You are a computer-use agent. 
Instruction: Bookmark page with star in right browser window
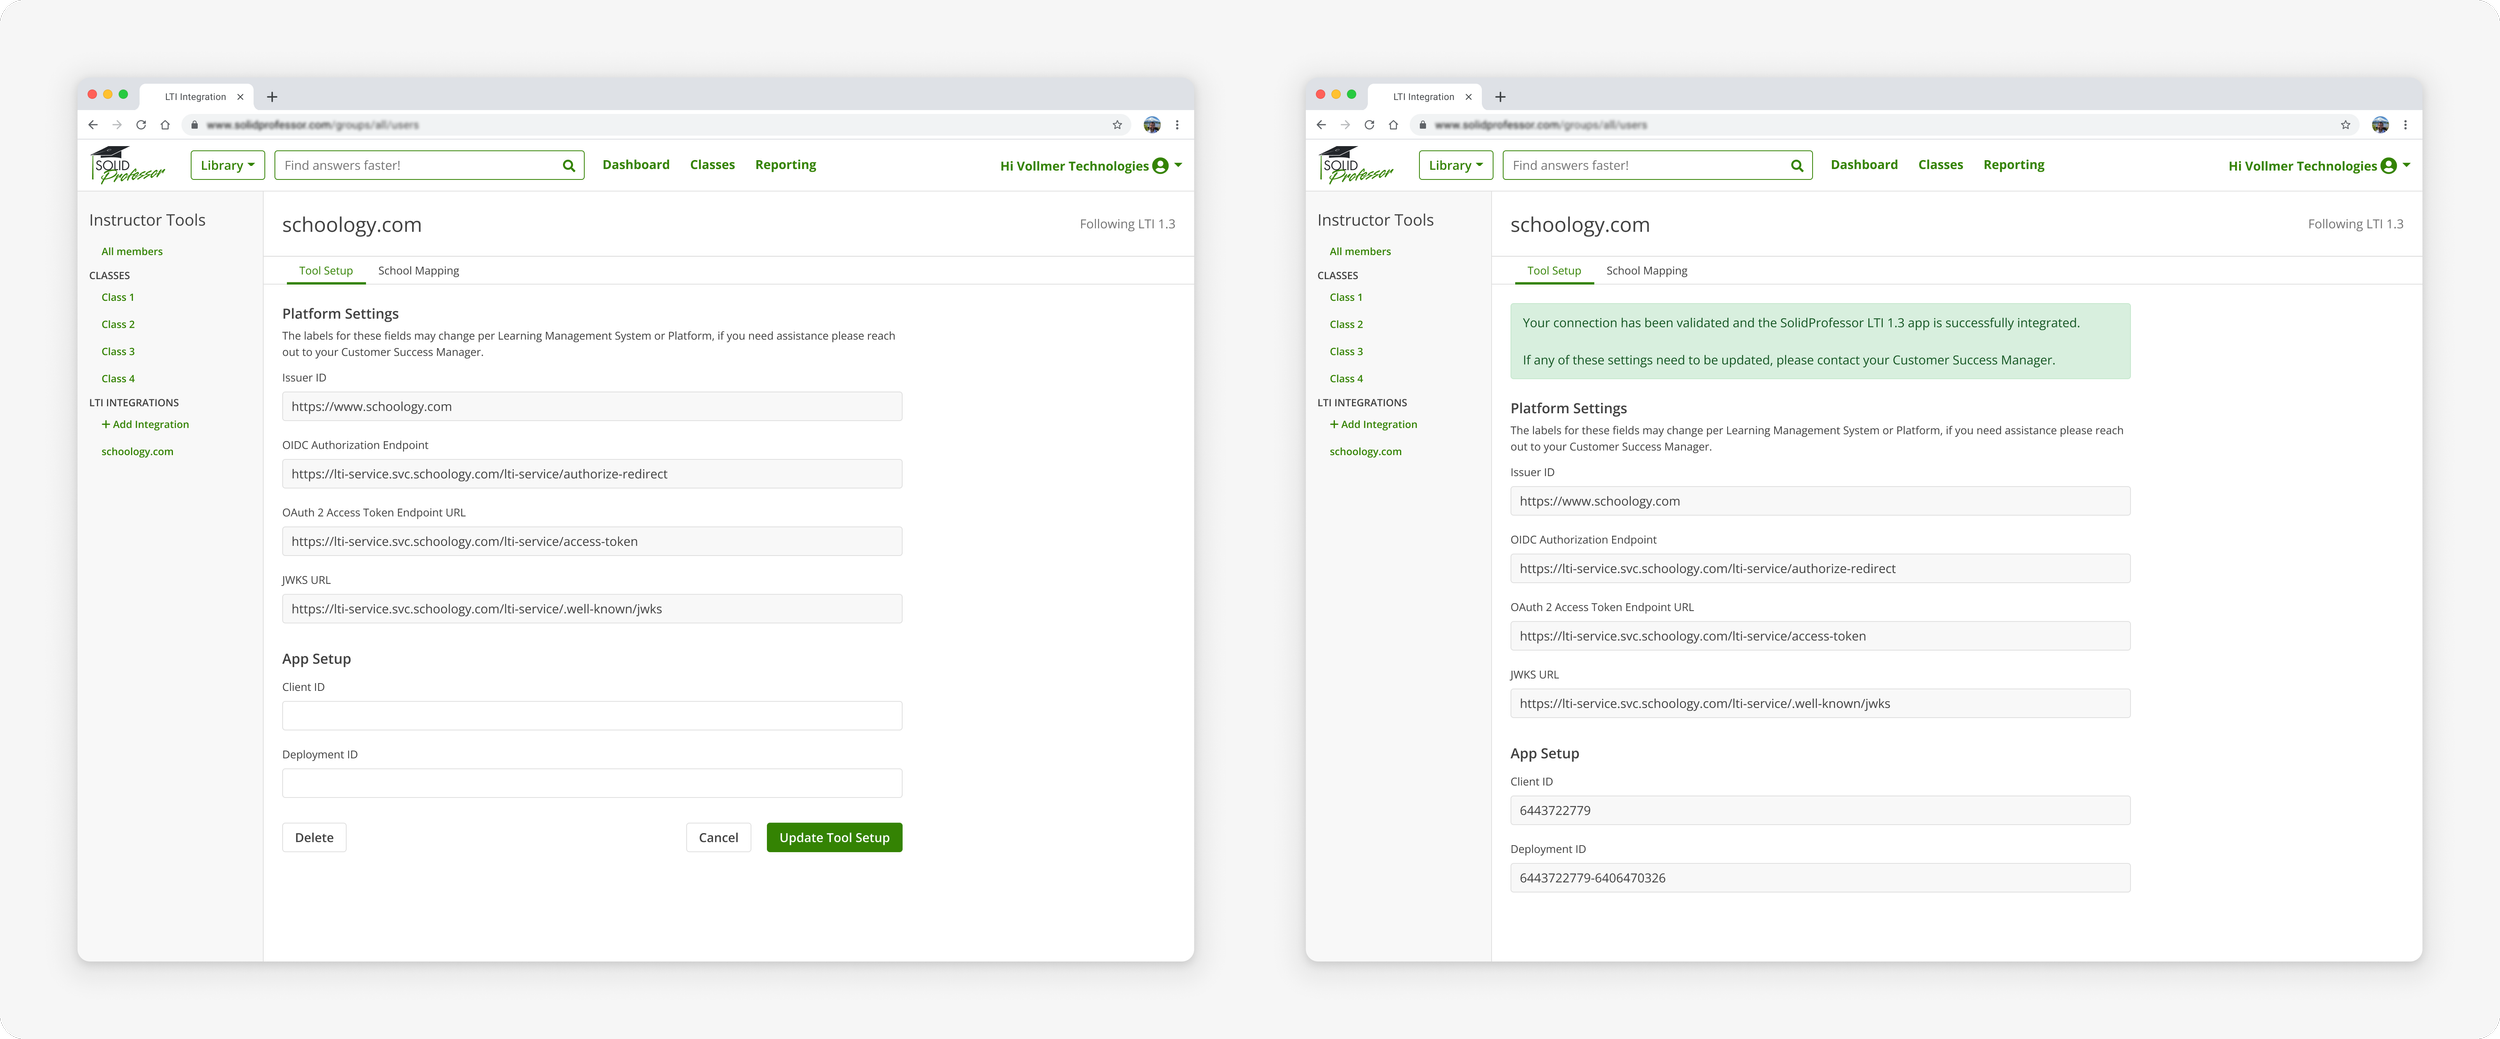click(x=2345, y=125)
